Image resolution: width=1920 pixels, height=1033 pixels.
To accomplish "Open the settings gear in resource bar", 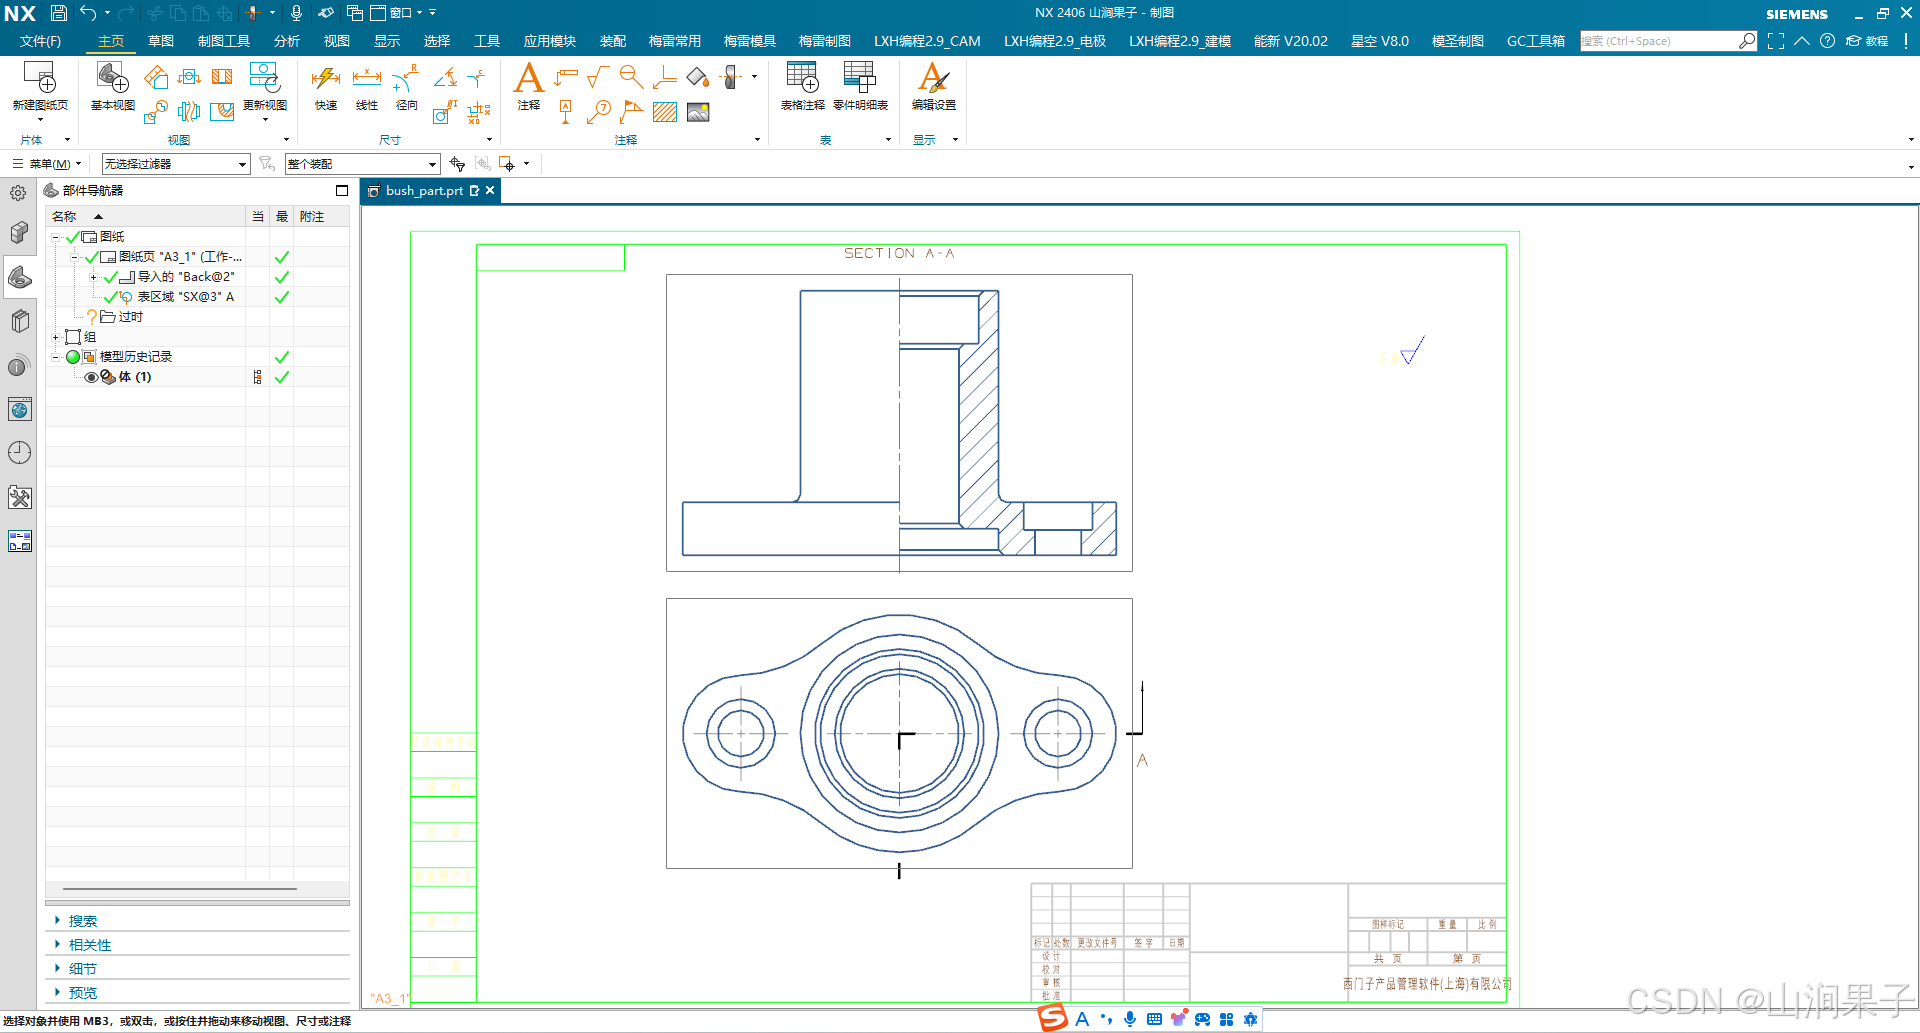I will (18, 193).
